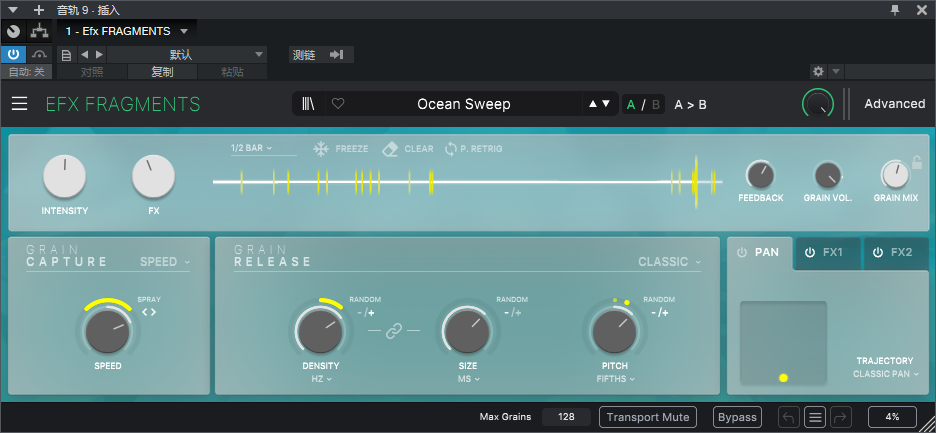Click the preset file icon in host toolbar
Screen dimensions: 936x433
(67, 55)
